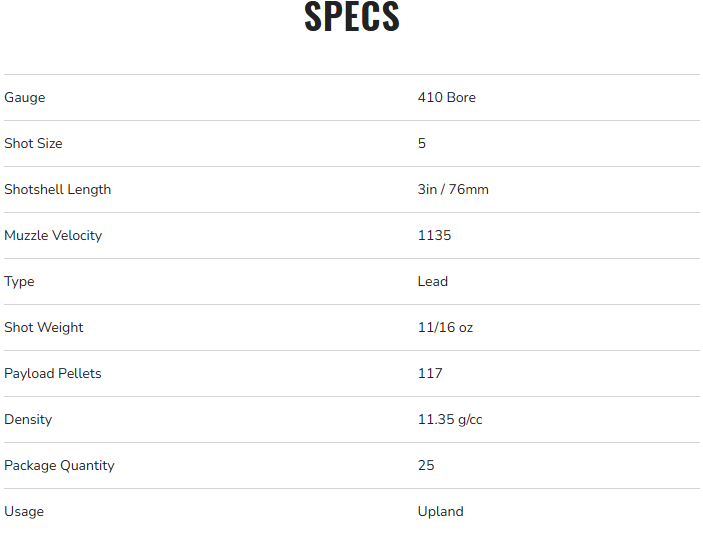The image size is (703, 536).
Task: Select the 25 package quantity value
Action: point(426,466)
